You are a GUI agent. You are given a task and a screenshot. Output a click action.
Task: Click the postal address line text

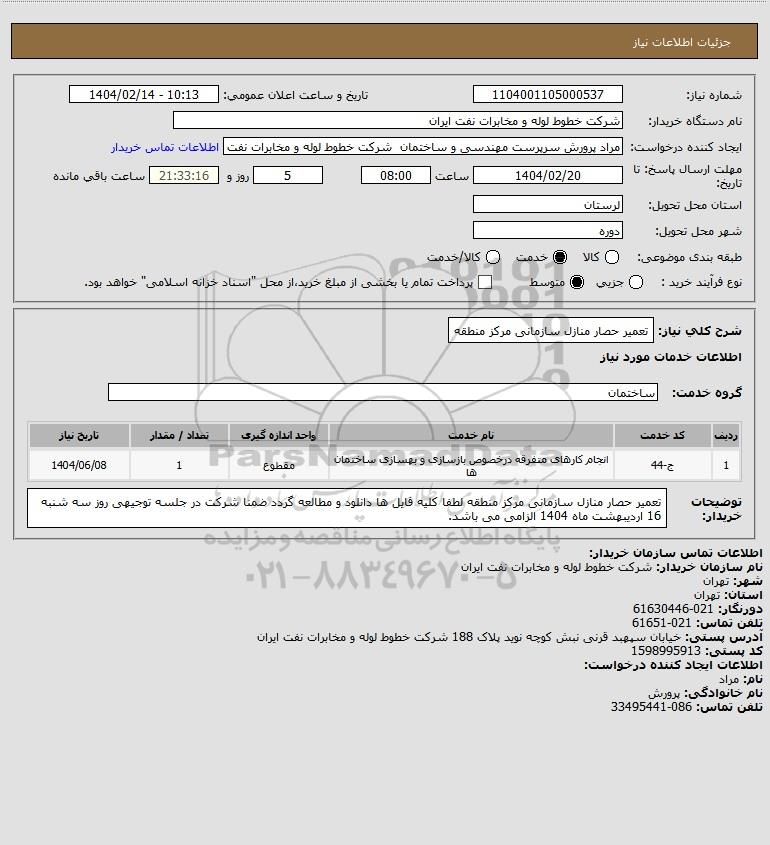click(469, 637)
